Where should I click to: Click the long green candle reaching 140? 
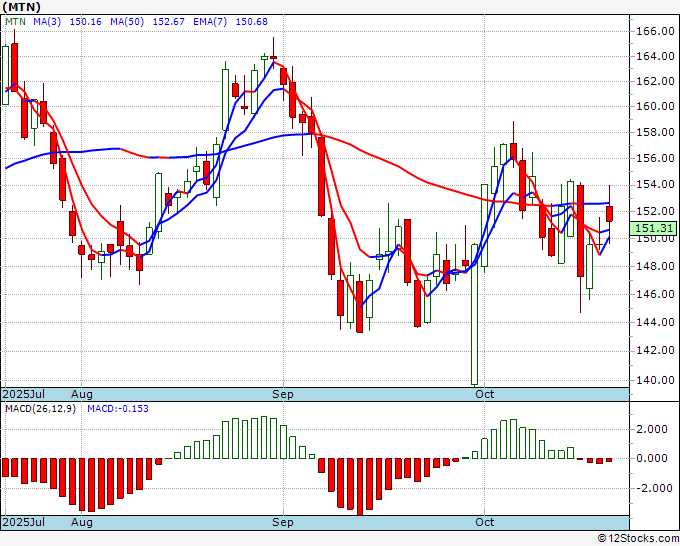point(474,314)
